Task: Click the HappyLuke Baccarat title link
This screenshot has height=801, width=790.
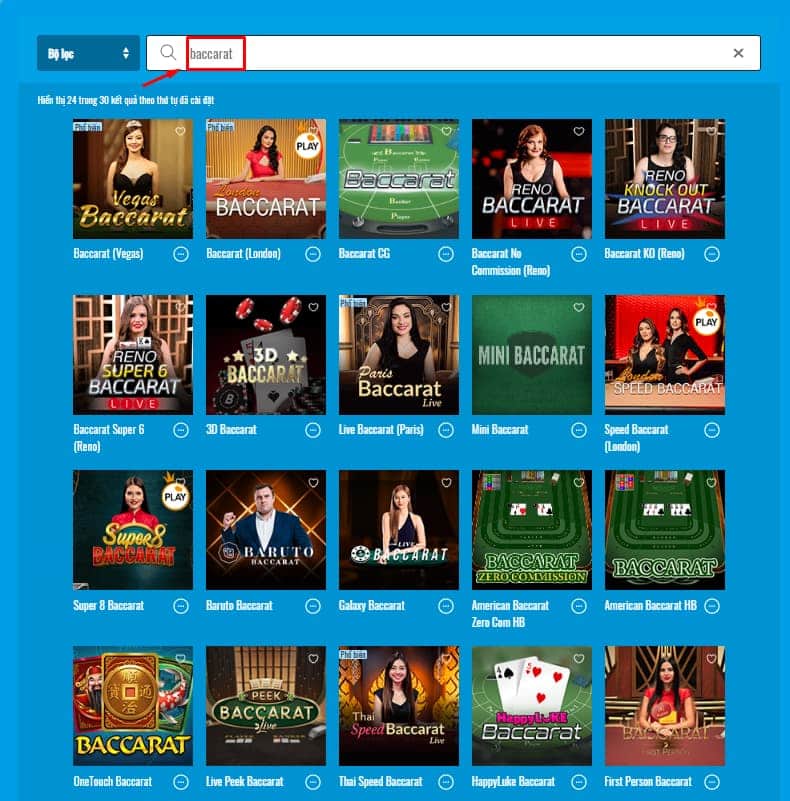Action: click(x=513, y=781)
